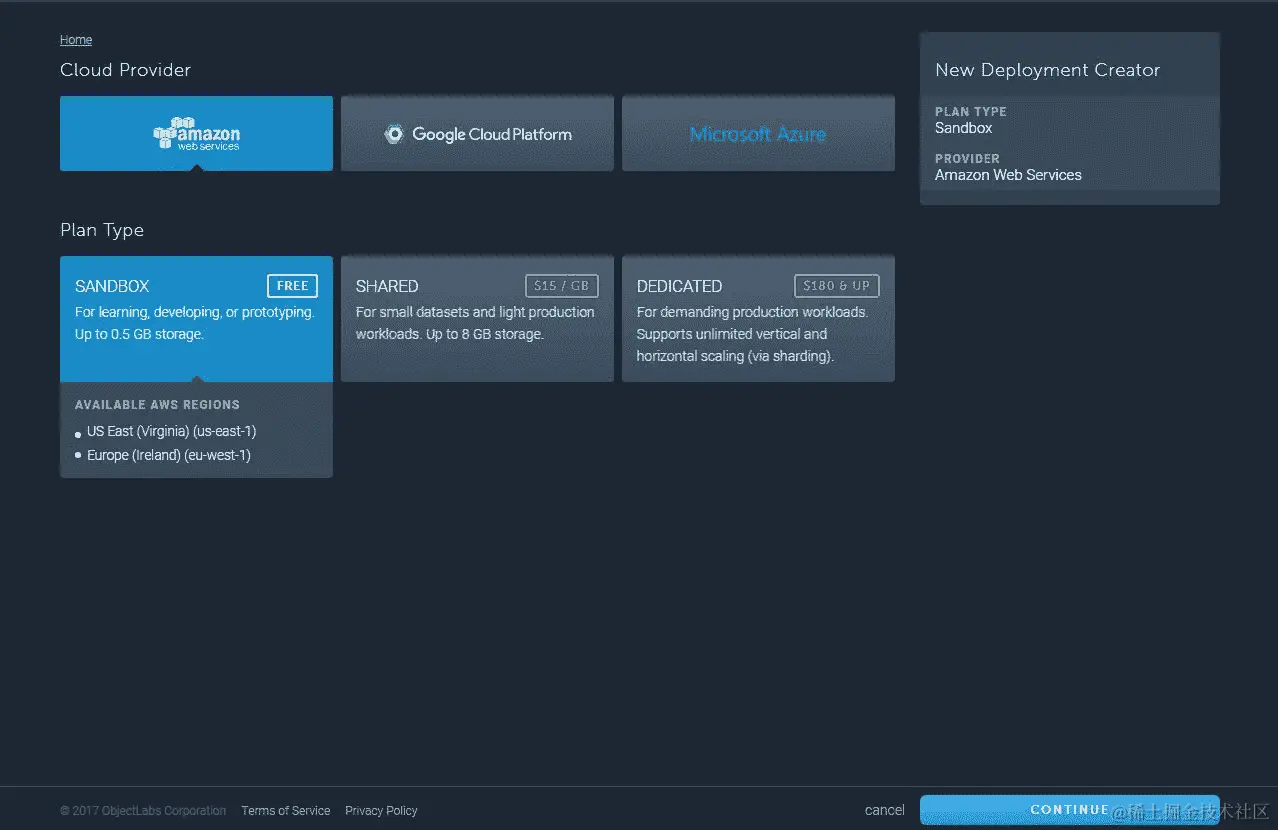Click the Sandbox plan description text
The width and height of the screenshot is (1278, 830).
(x=194, y=323)
